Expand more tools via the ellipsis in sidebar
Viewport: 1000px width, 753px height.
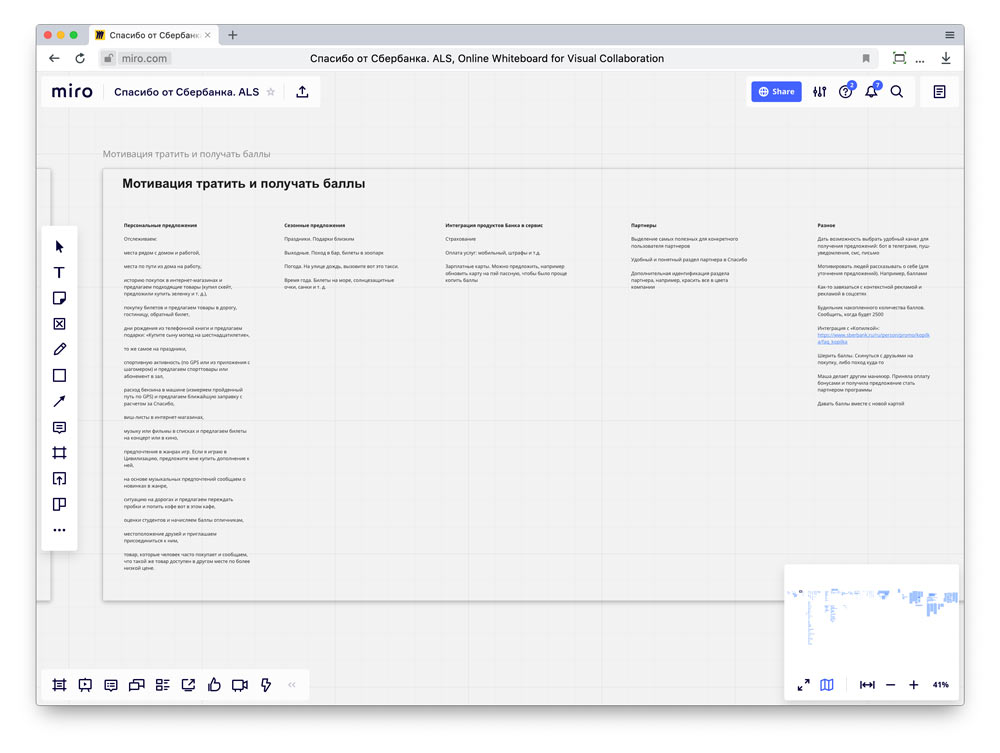[59, 529]
